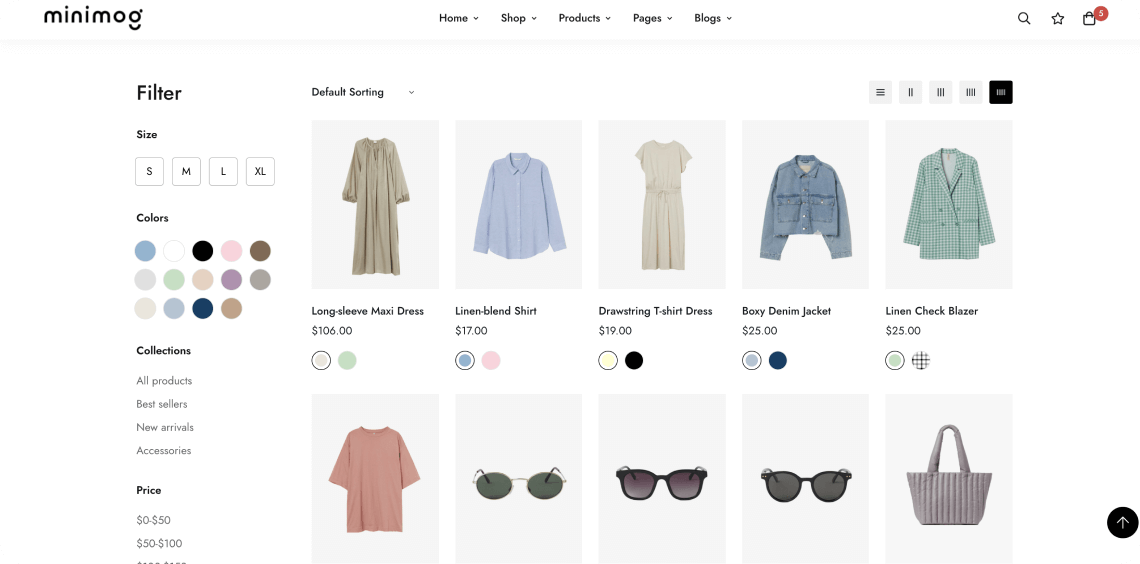1140x564 pixels.
Task: Switch to two-column grid view
Action: (x=910, y=92)
